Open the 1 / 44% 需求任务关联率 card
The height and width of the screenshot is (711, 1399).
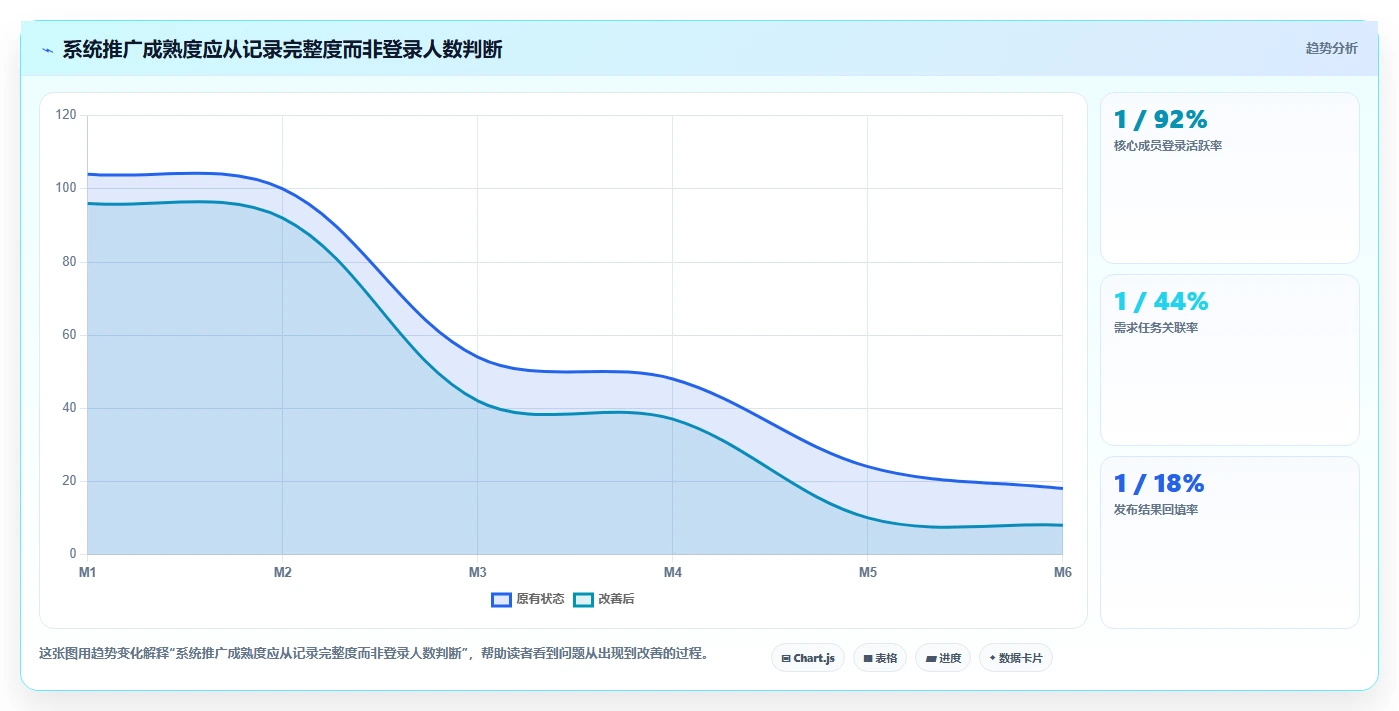1230,360
